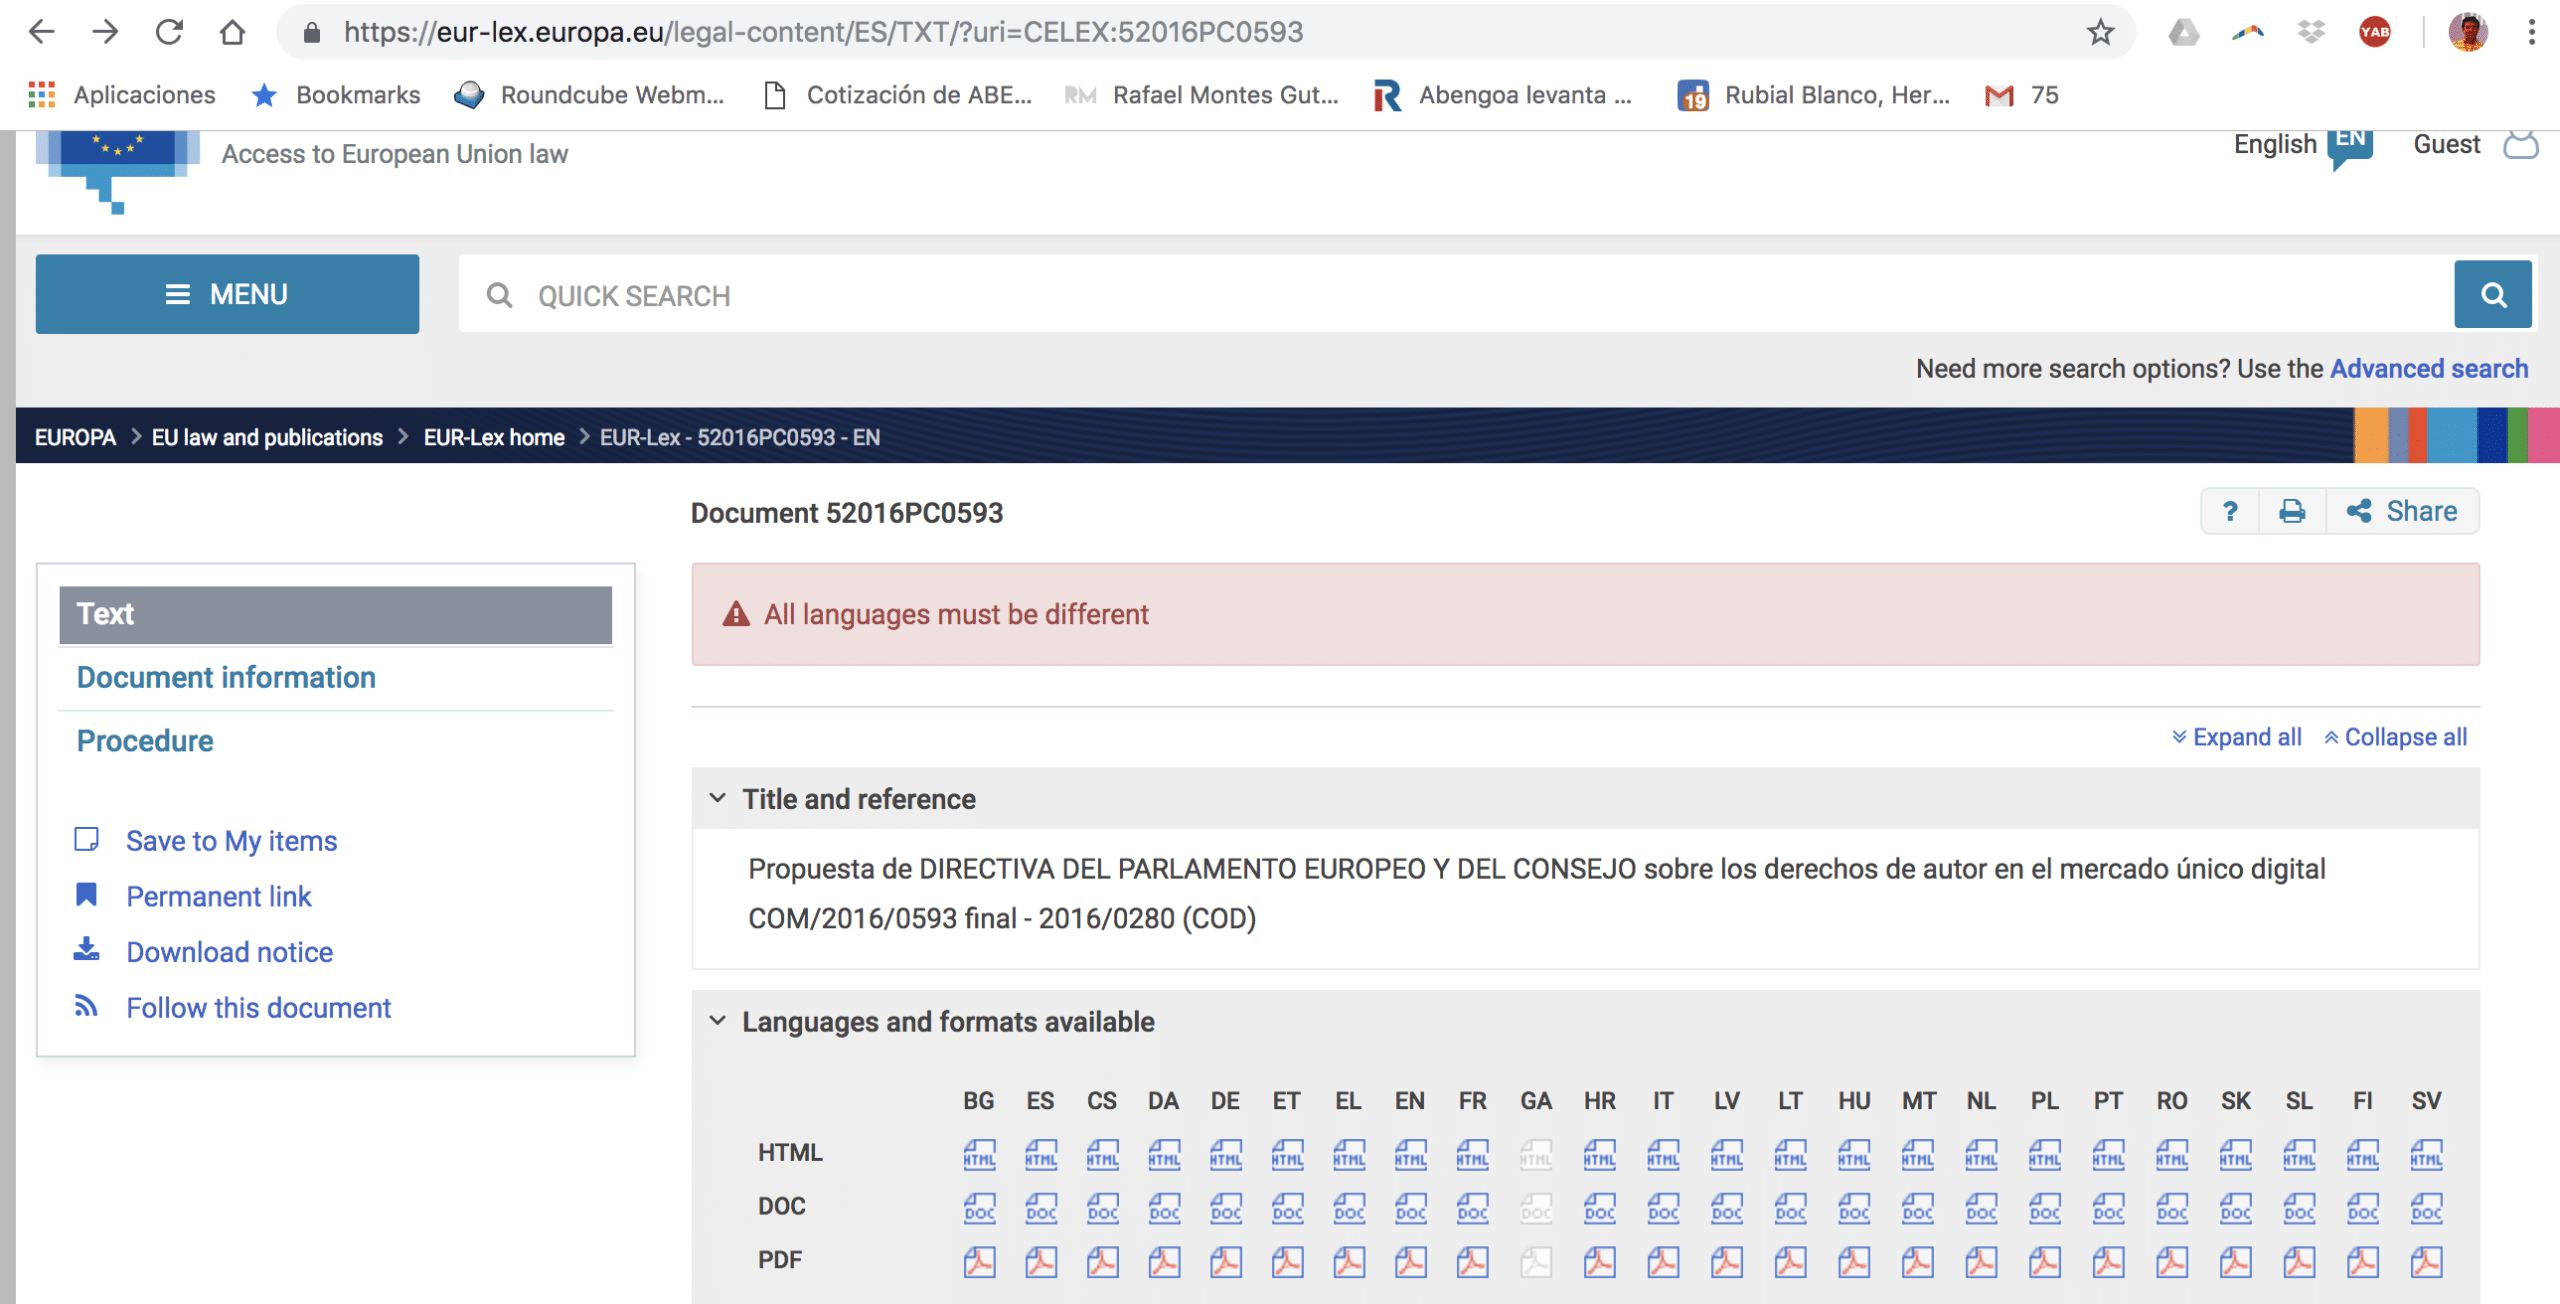Download the EN language PDF file
Viewport: 2560px width, 1304px height.
click(1410, 1262)
